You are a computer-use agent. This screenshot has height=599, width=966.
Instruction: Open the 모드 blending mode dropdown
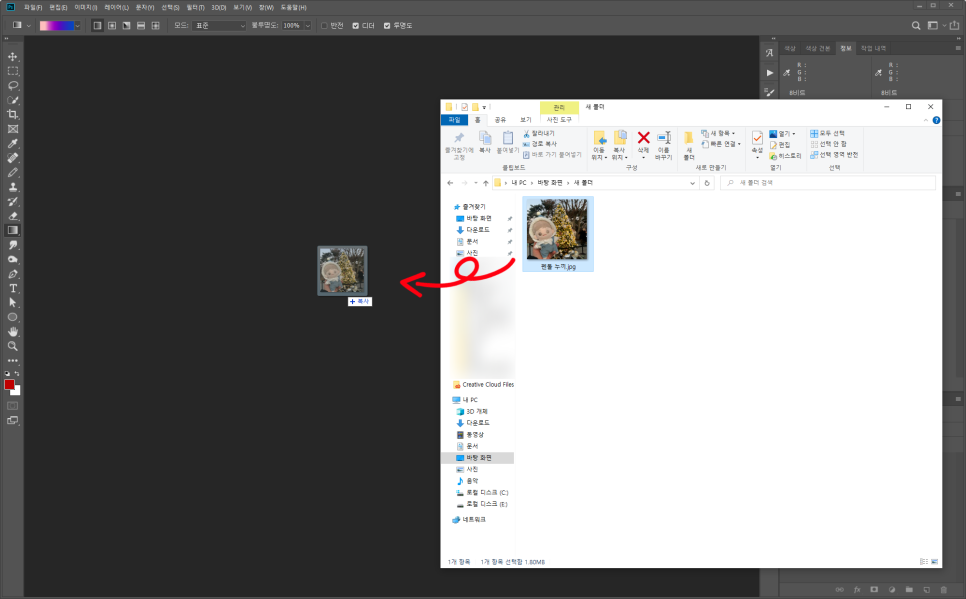pyautogui.click(x=219, y=25)
